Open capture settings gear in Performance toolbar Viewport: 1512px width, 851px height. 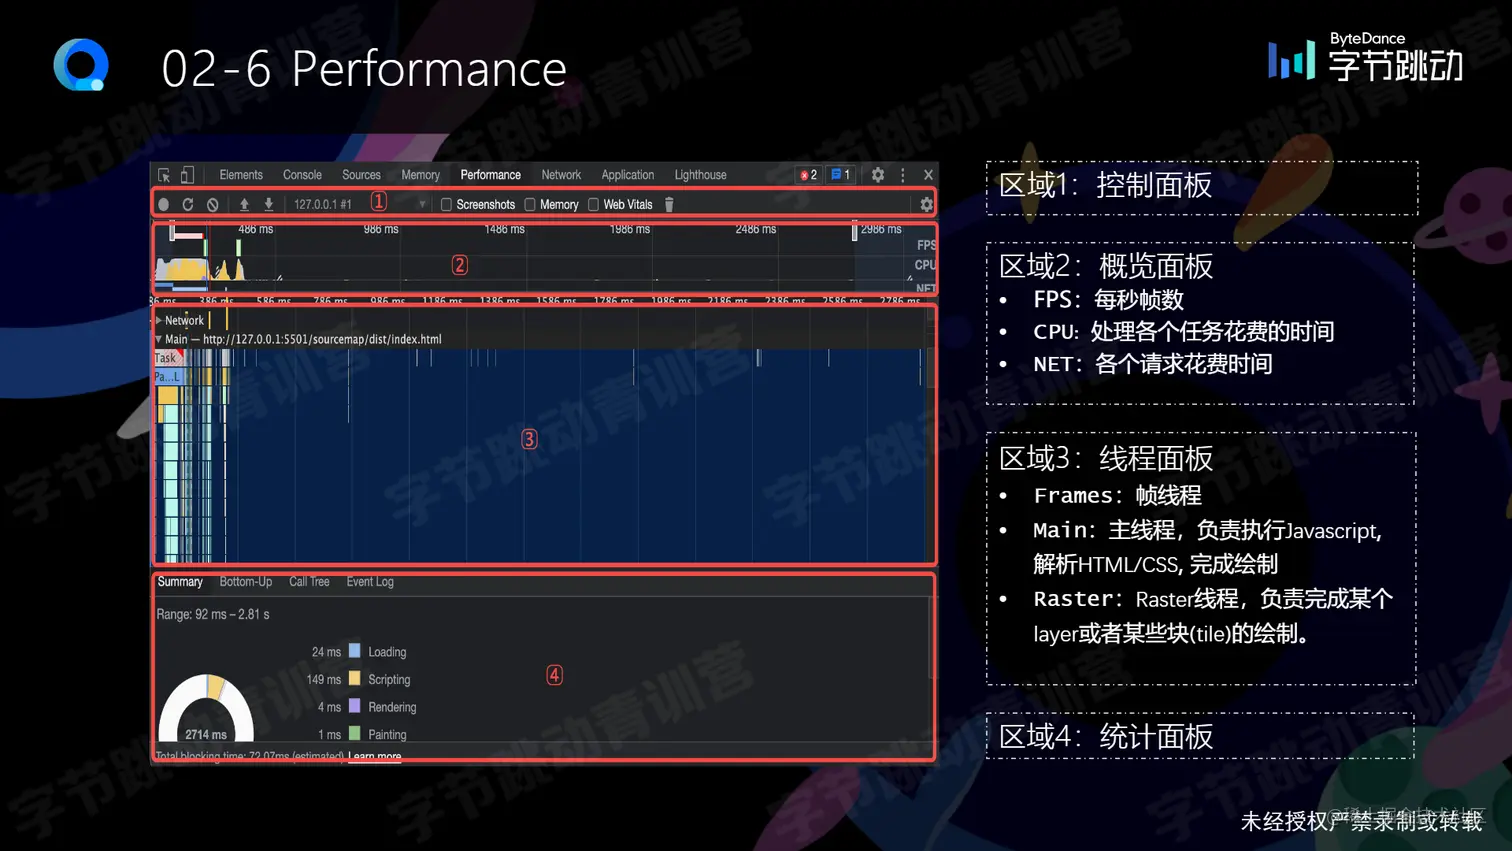pos(926,204)
